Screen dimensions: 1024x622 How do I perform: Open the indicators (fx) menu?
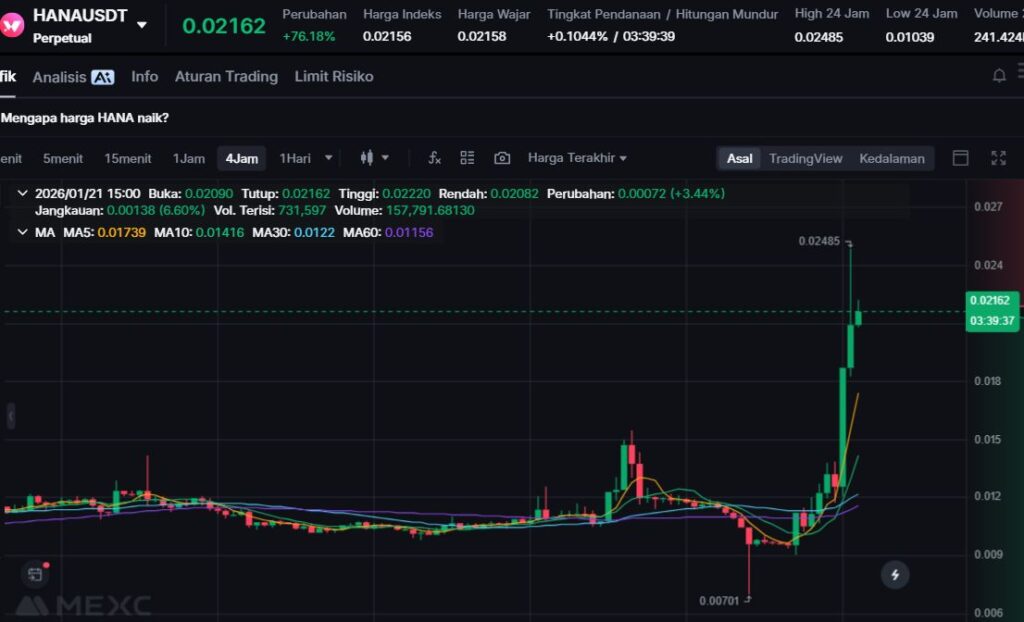click(x=434, y=158)
